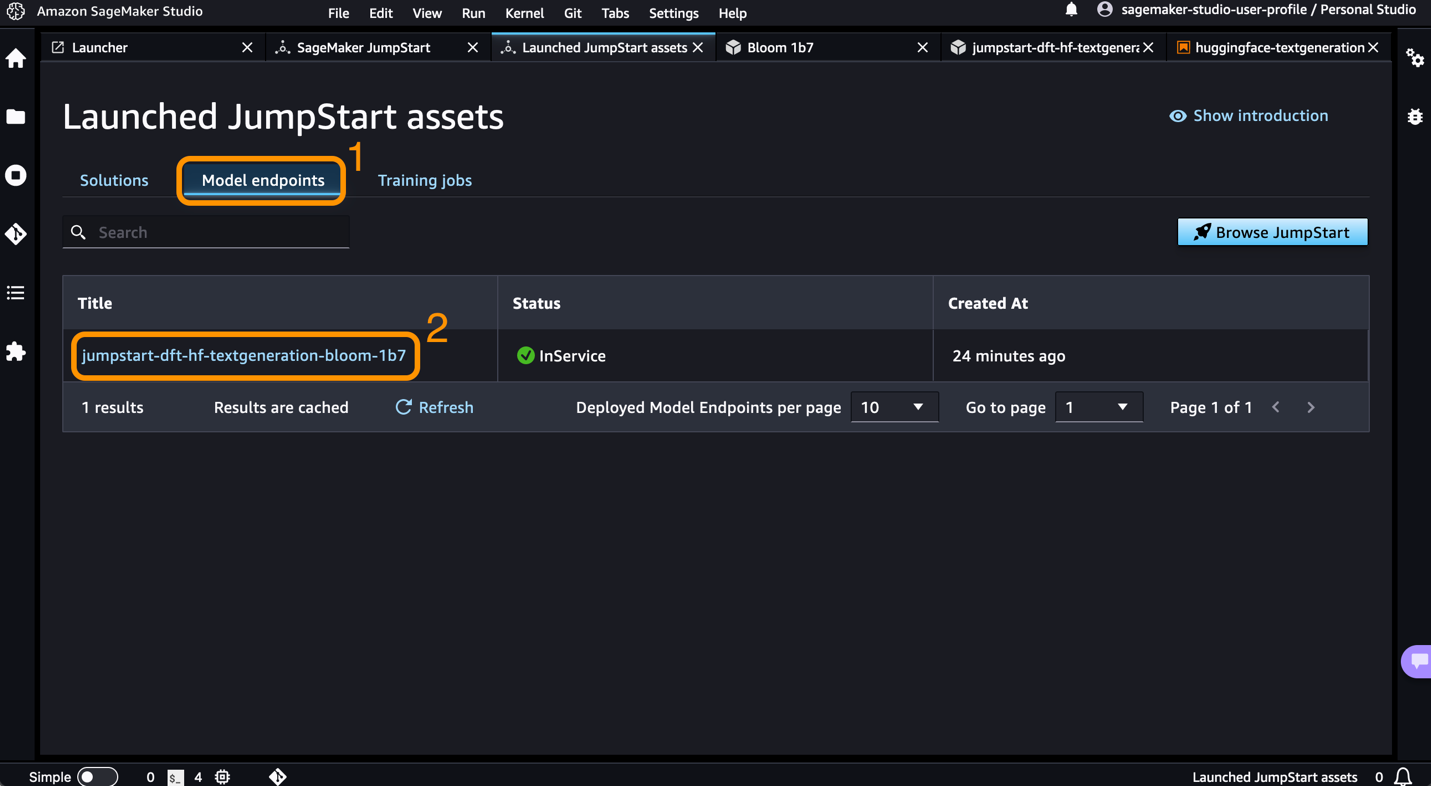The width and height of the screenshot is (1431, 786).
Task: Click the Created At column header
Action: point(1151,303)
